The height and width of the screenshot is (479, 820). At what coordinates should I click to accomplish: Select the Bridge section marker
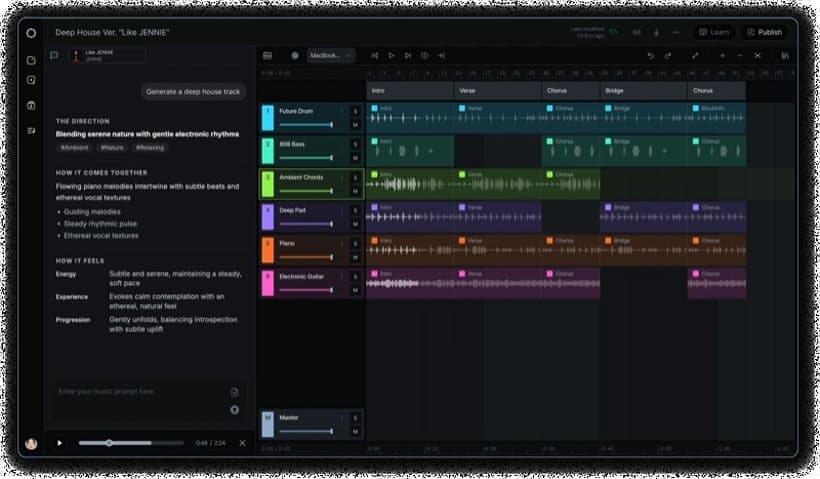coord(643,90)
